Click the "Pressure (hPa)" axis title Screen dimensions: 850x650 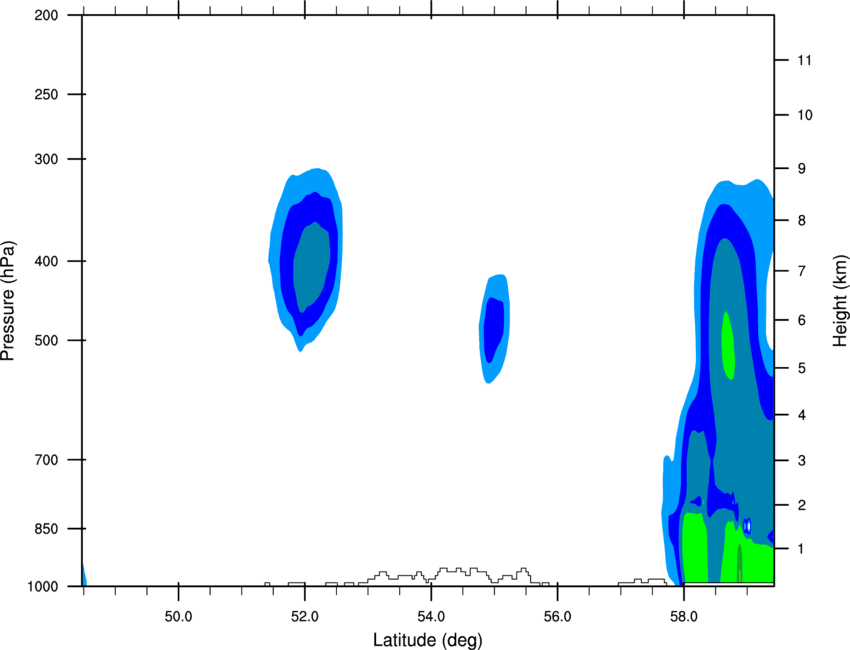8,301
